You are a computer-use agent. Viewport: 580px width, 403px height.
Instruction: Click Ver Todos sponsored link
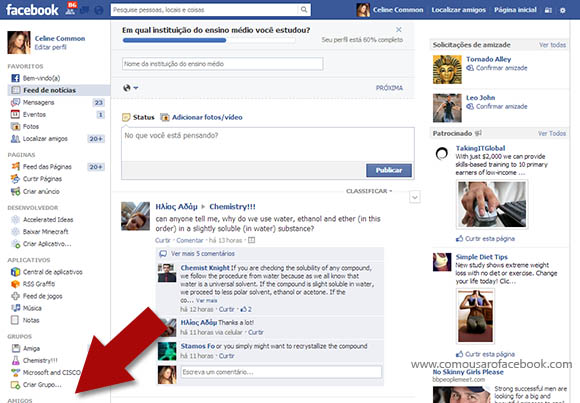point(552,133)
